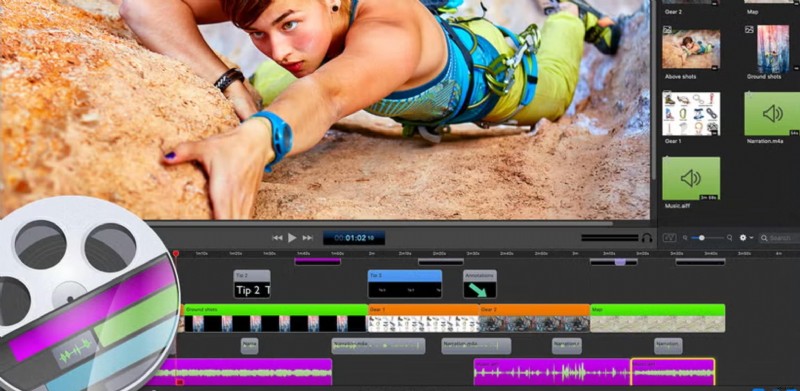Click the 54s duration badge on Narration.m4a

[x=794, y=133]
